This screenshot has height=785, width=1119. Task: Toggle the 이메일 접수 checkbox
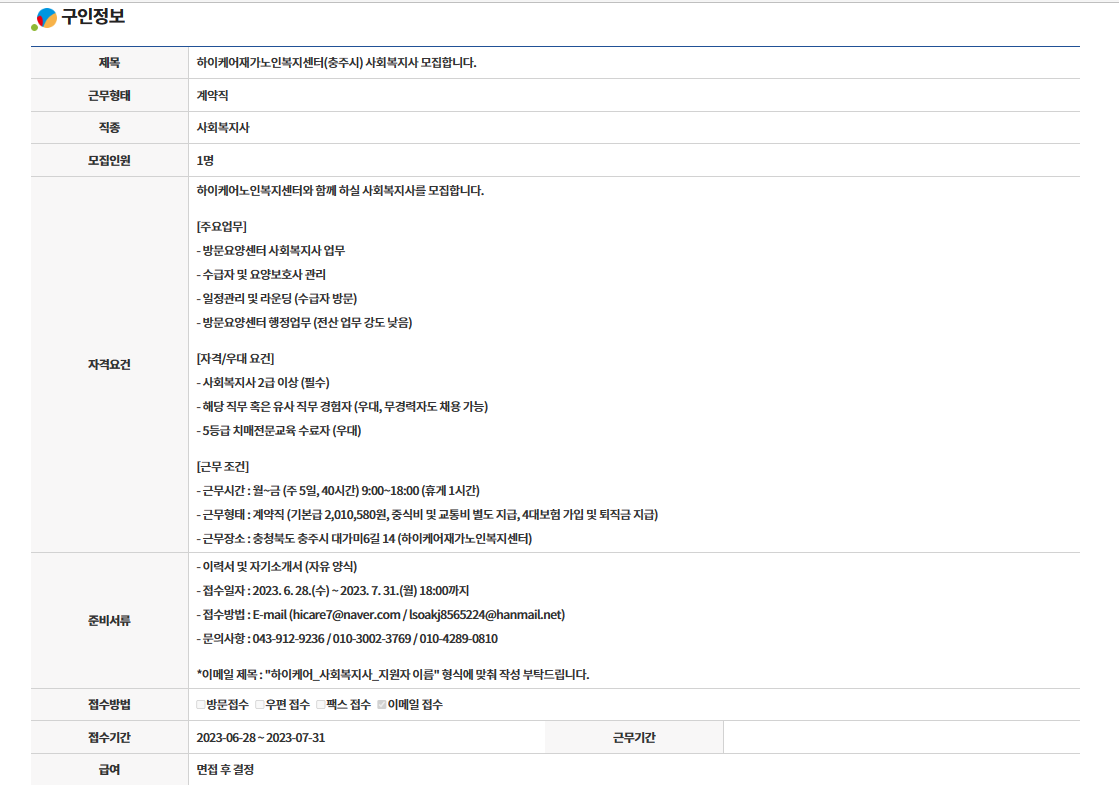pyautogui.click(x=382, y=705)
